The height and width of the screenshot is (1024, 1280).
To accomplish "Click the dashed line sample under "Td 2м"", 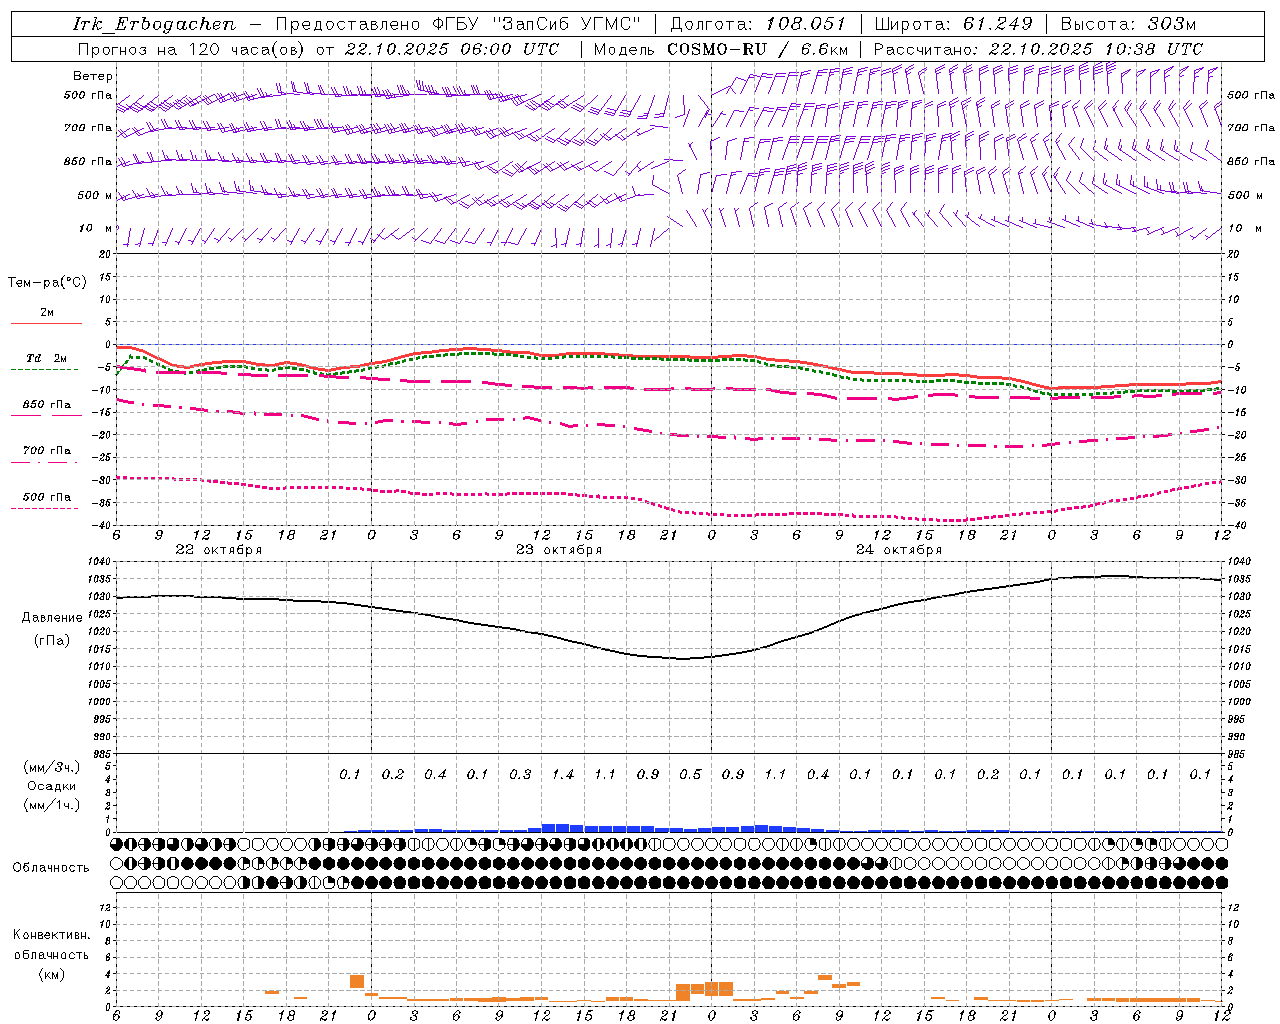I will tap(45, 370).
